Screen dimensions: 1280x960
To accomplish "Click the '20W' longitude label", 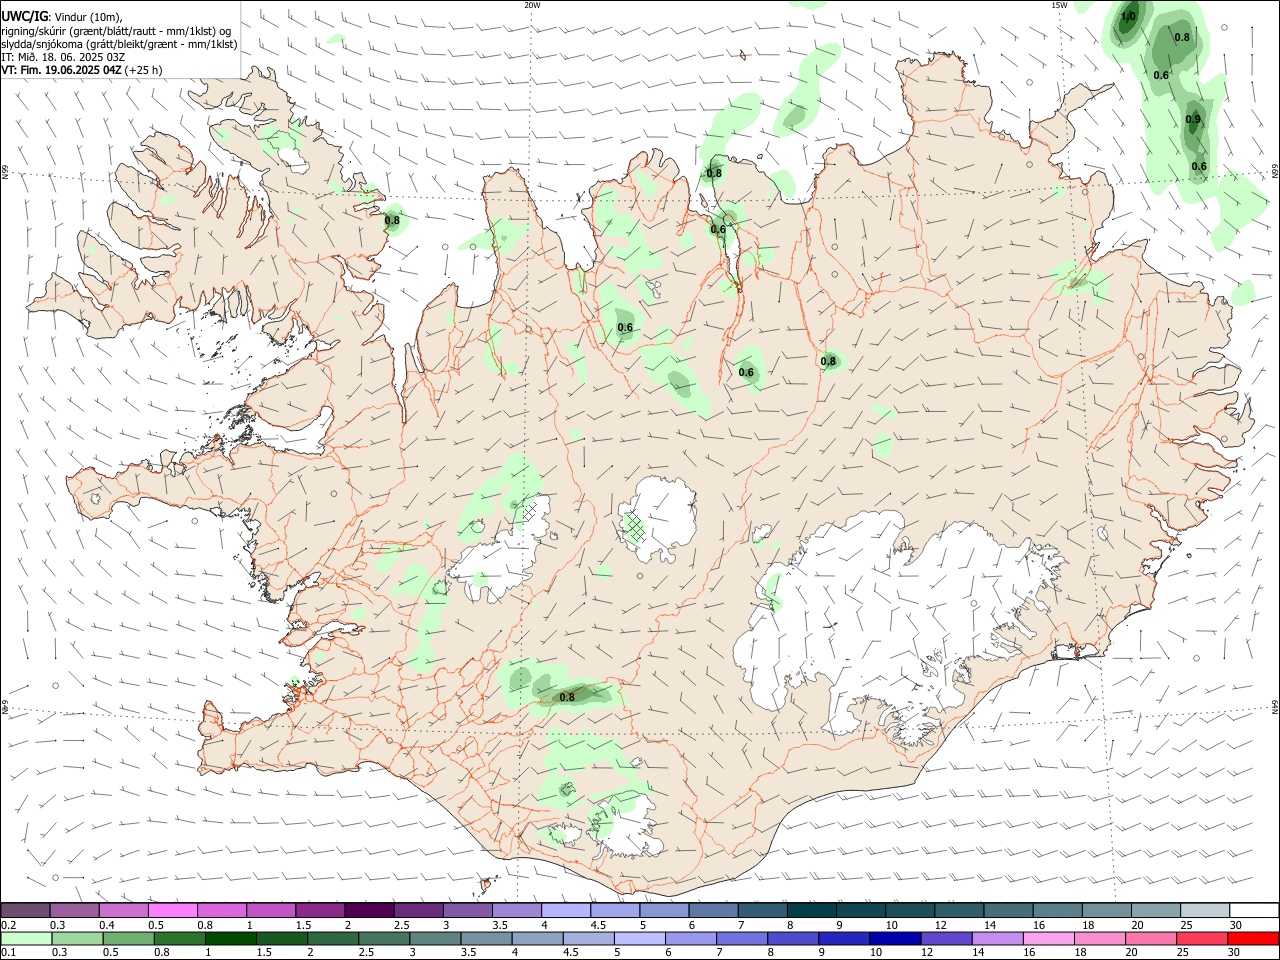I will click(x=532, y=5).
